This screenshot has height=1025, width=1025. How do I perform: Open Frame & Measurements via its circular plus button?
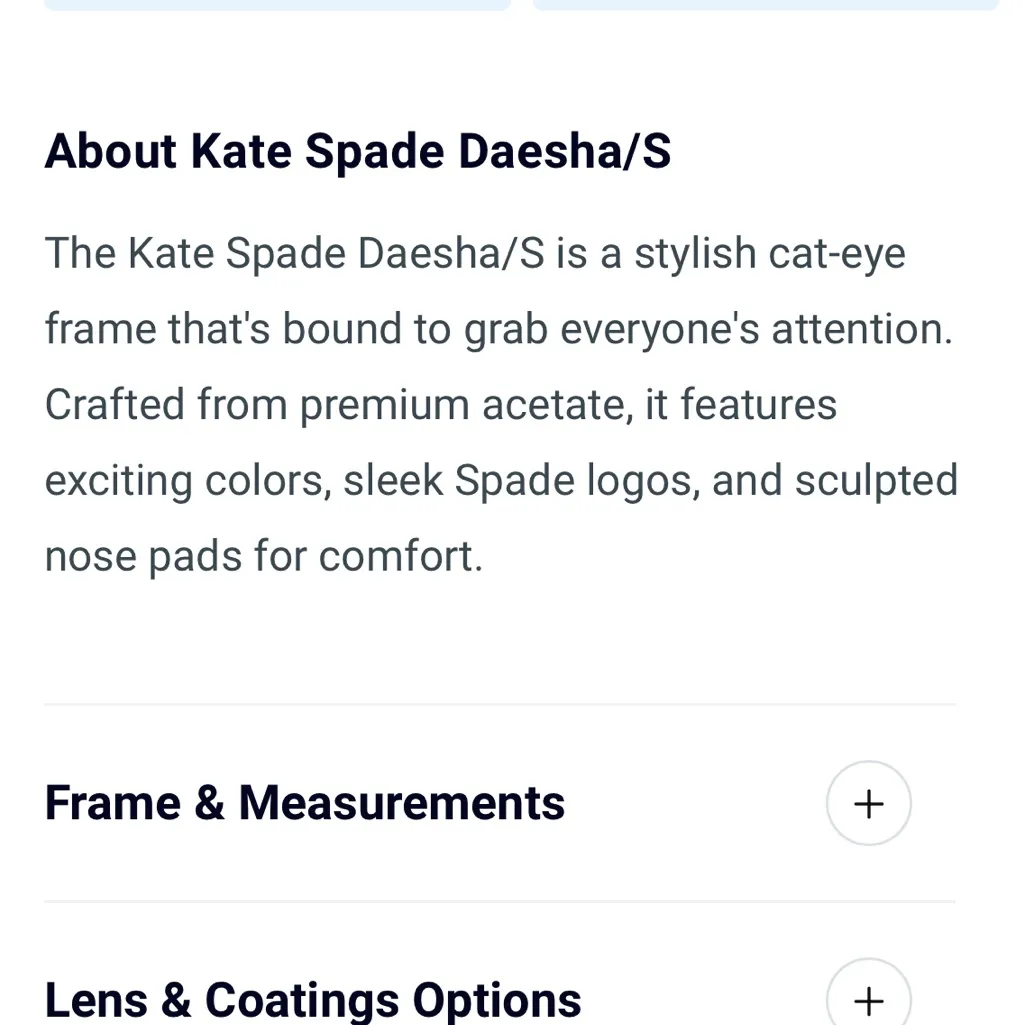click(x=868, y=803)
